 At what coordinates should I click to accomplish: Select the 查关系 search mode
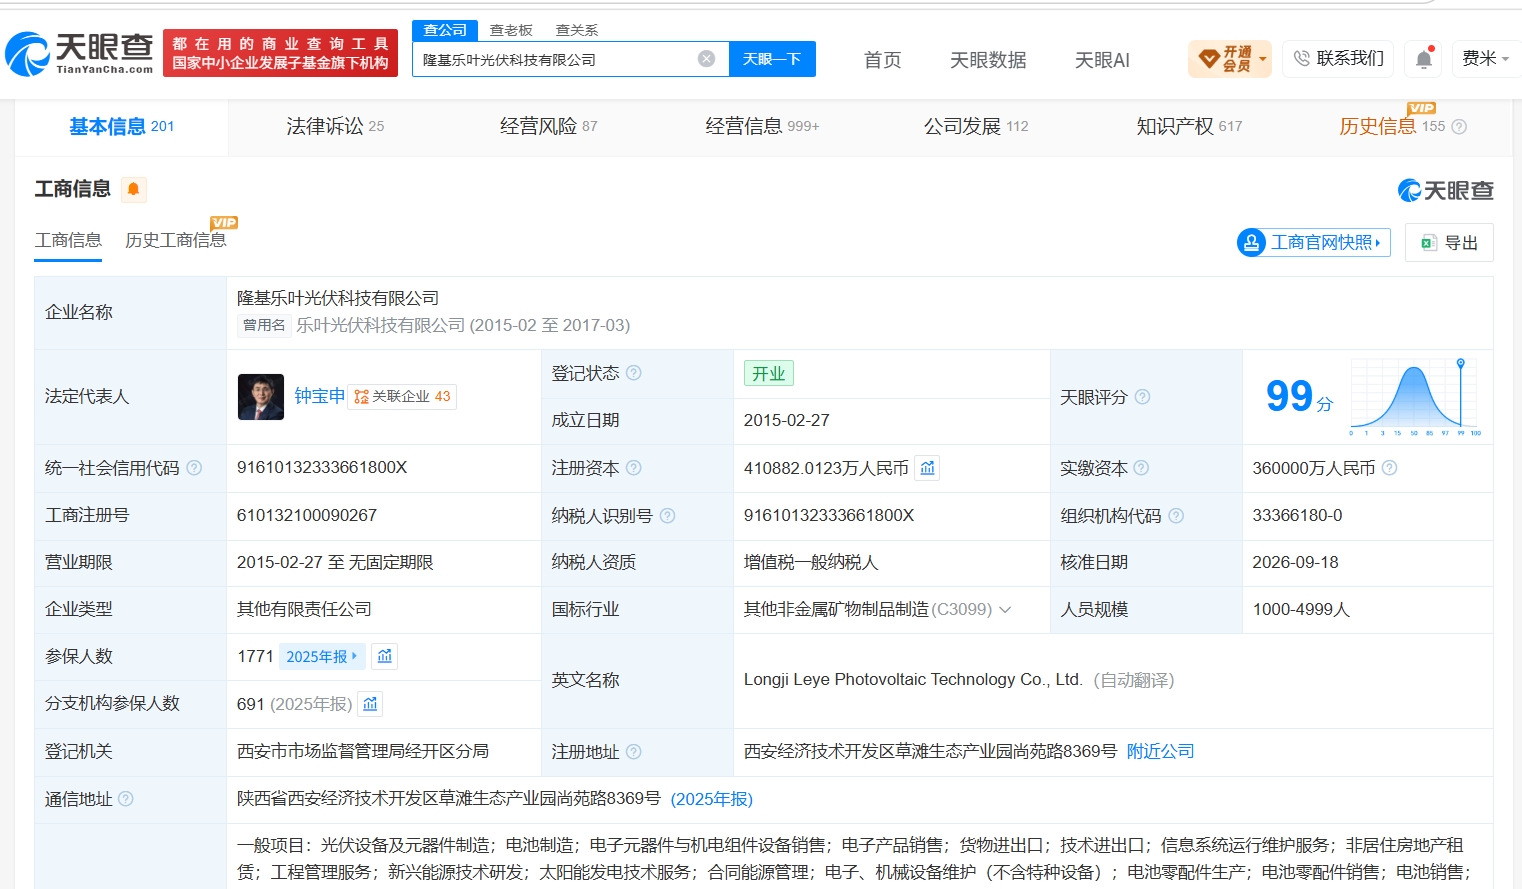pos(577,31)
